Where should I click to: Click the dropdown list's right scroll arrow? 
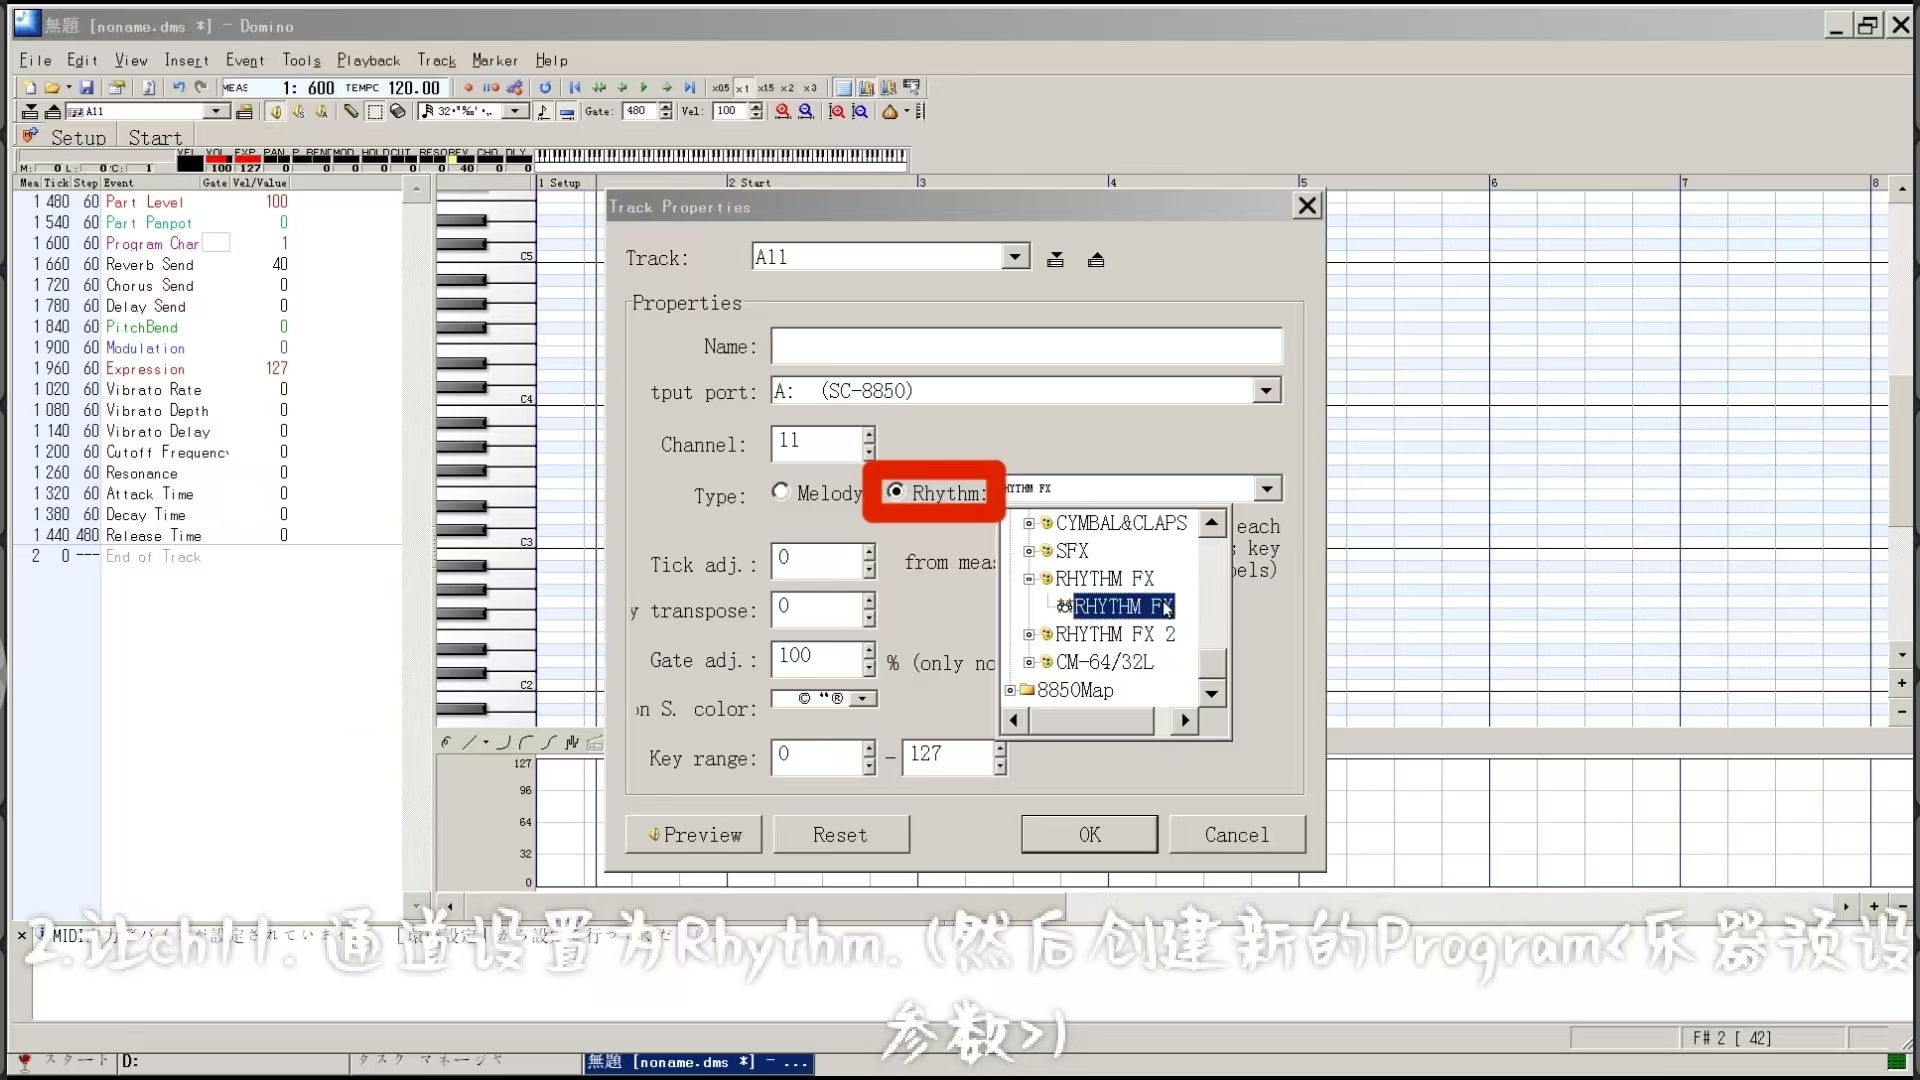pyautogui.click(x=1185, y=720)
